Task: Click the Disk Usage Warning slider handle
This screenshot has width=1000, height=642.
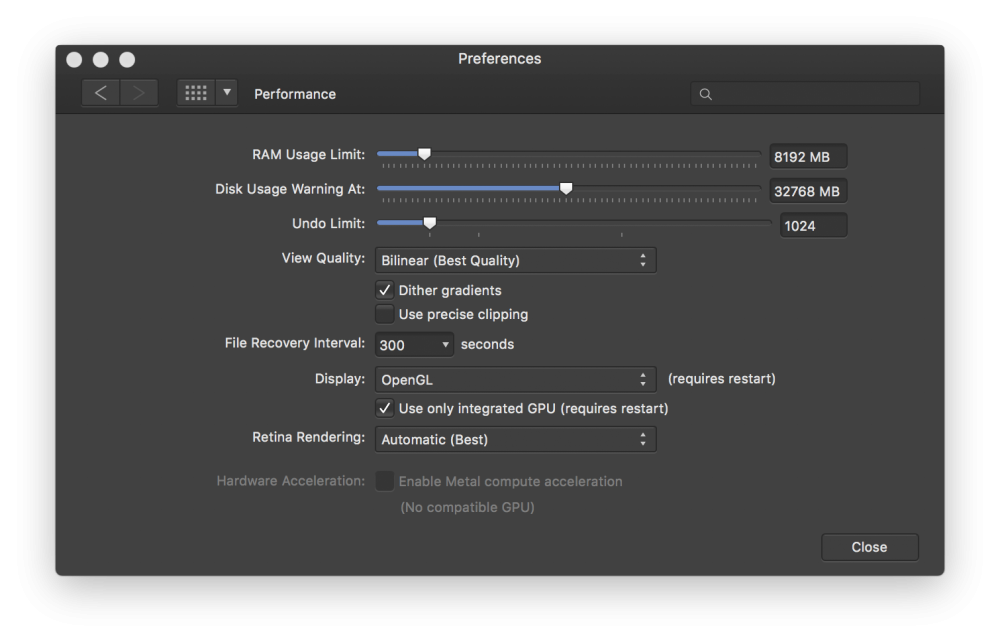Action: (566, 188)
